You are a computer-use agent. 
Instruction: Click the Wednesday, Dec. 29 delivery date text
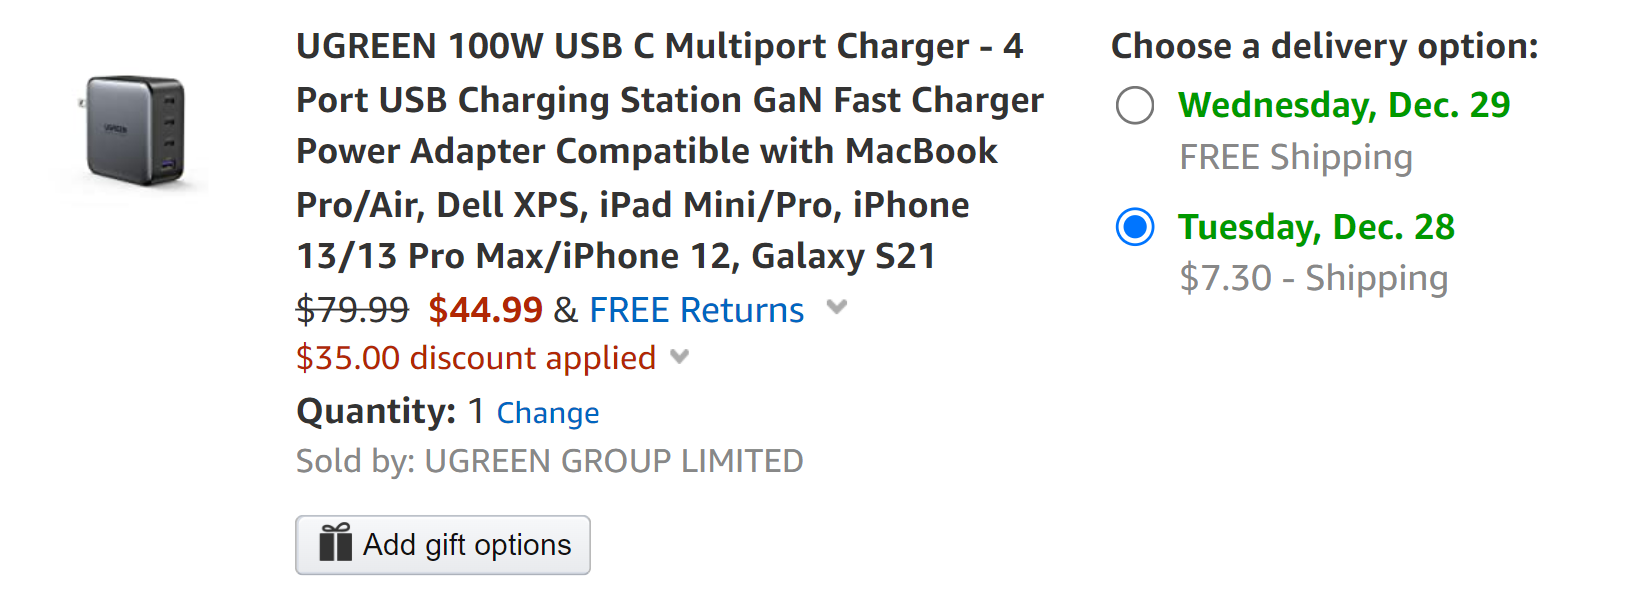pyautogui.click(x=1345, y=105)
